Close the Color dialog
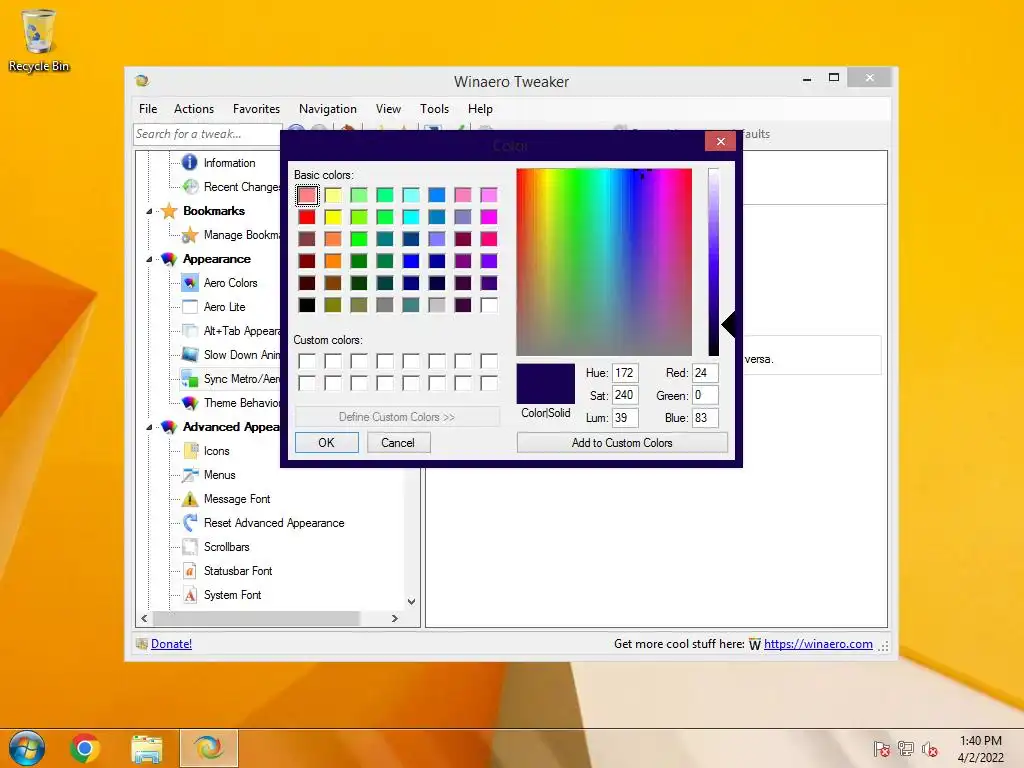This screenshot has height=768, width=1024. (720, 141)
